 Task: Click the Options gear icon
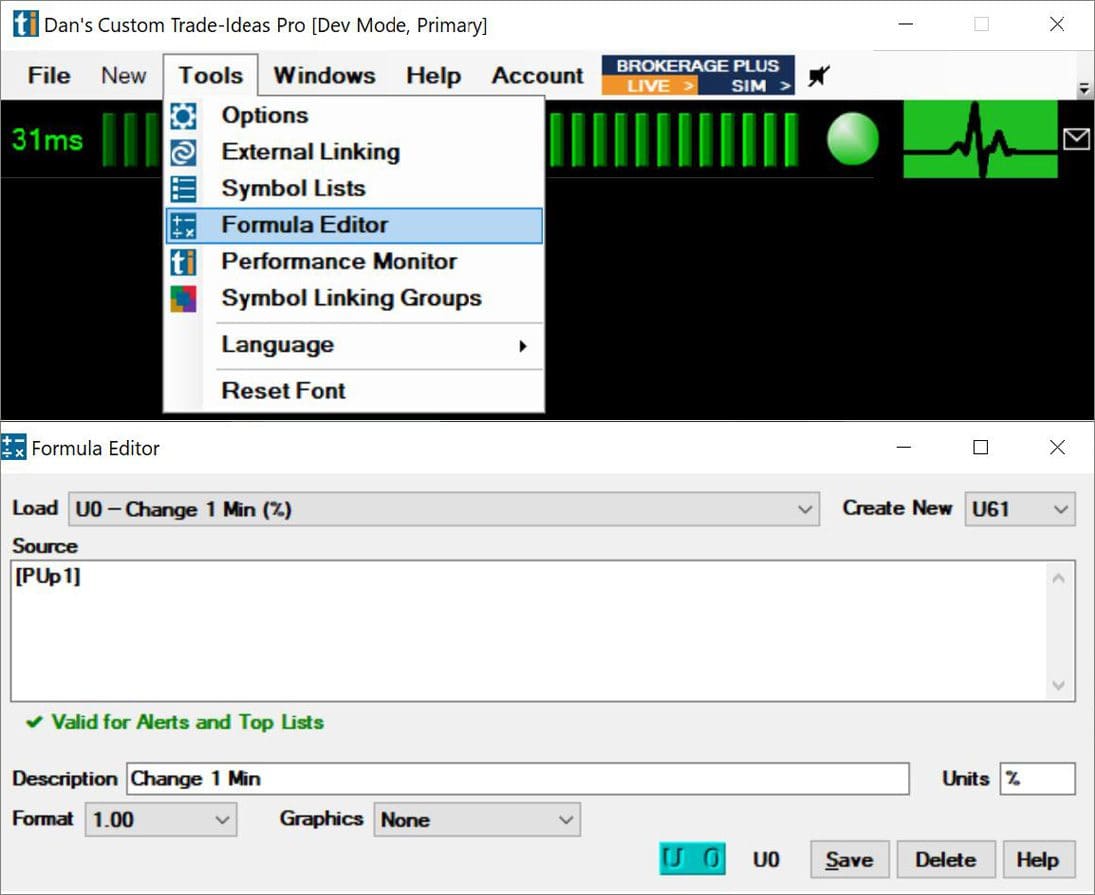click(183, 116)
